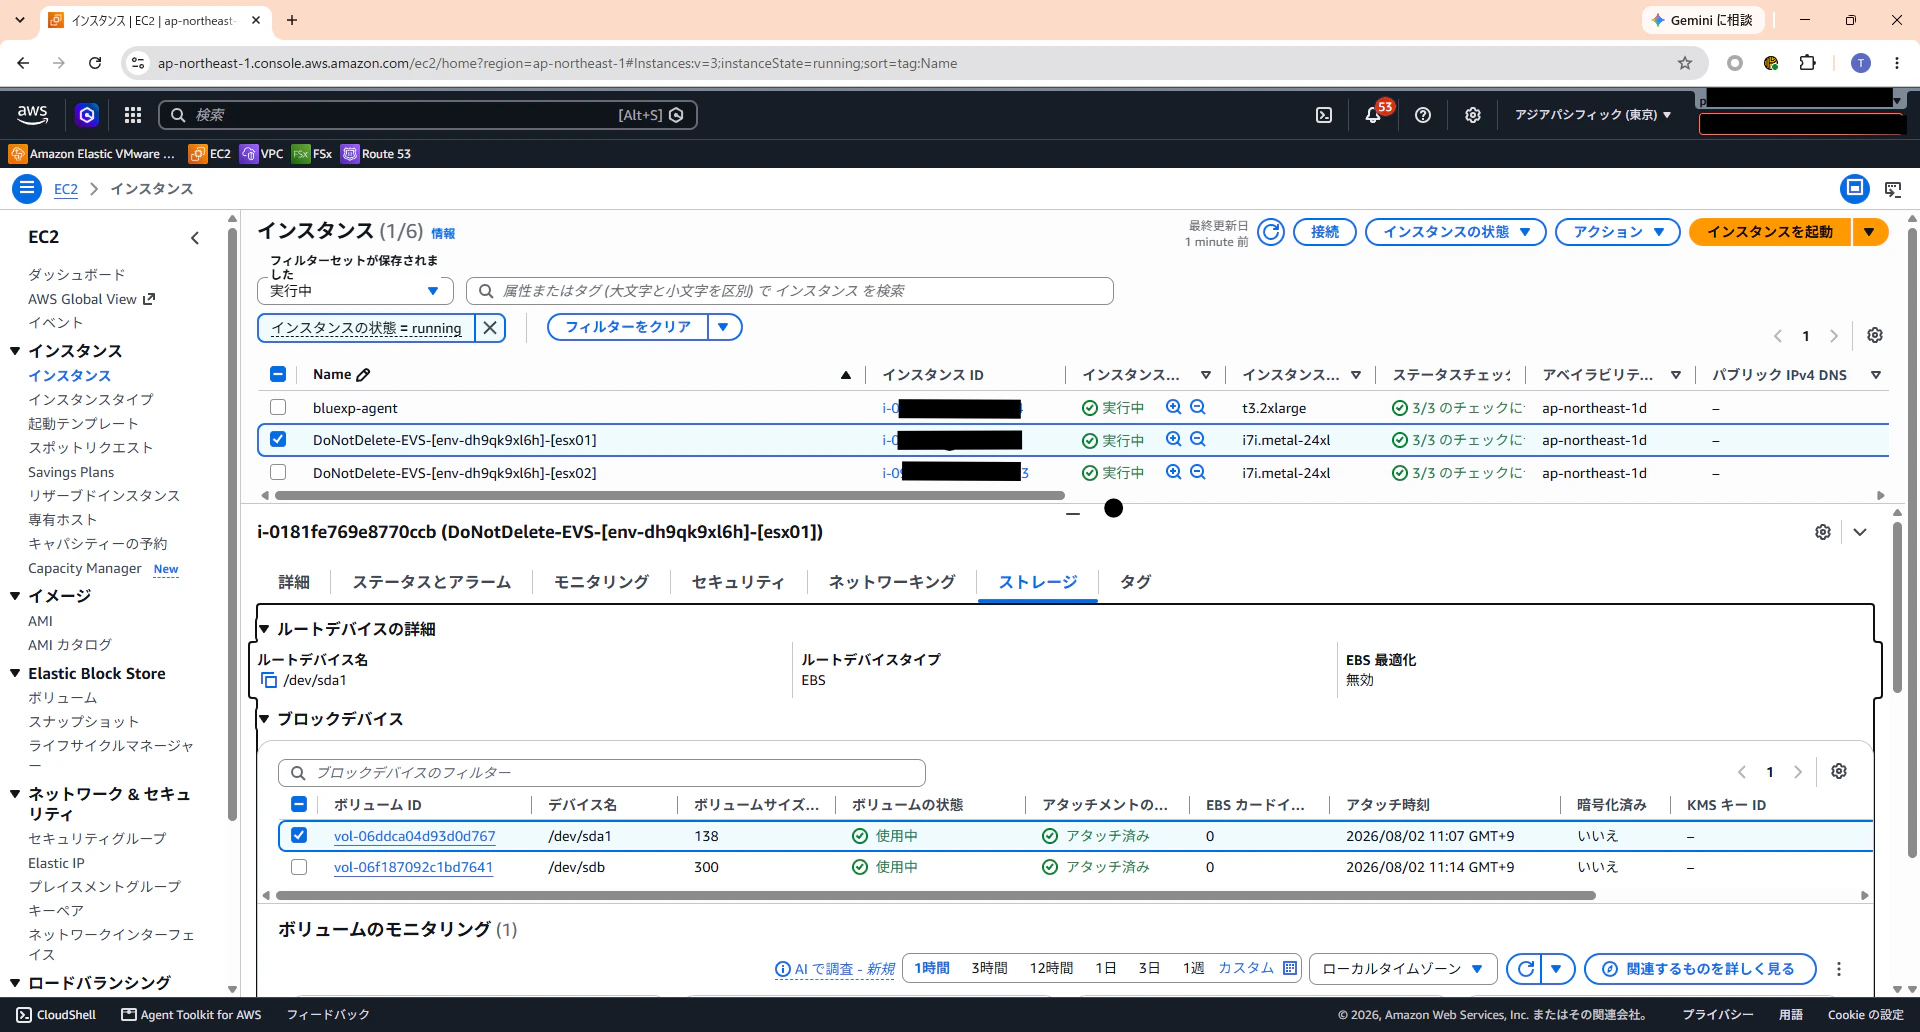Open the VPC shortcut in favorites bar

pyautogui.click(x=262, y=154)
